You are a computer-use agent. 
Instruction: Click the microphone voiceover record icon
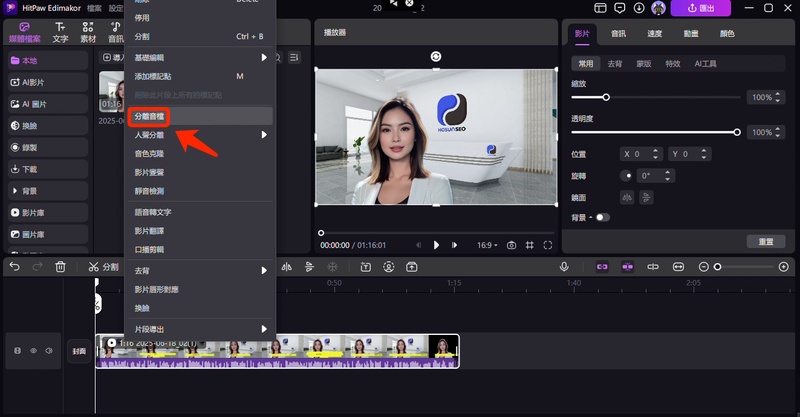564,267
